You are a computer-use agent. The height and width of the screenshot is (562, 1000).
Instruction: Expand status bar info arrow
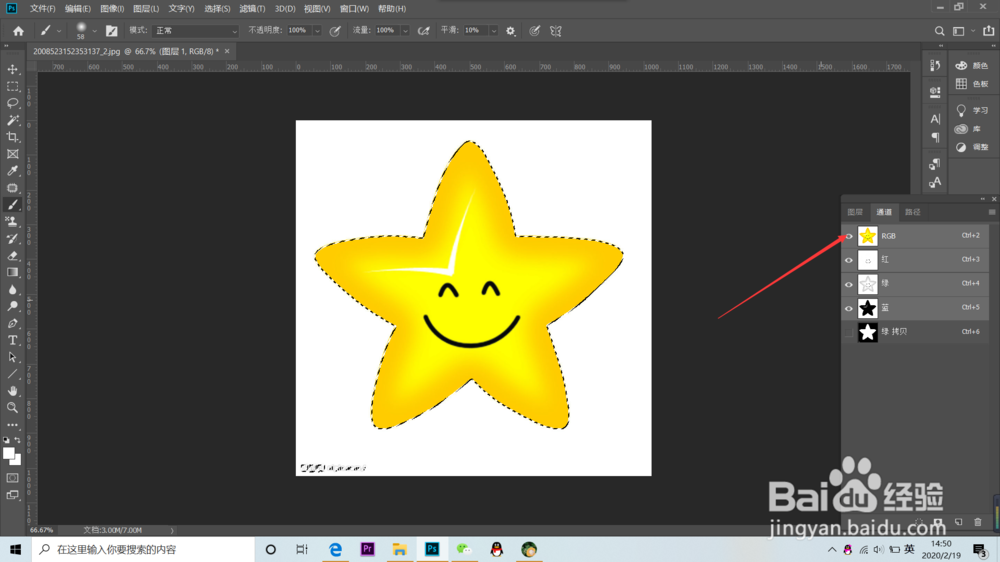(x=172, y=530)
